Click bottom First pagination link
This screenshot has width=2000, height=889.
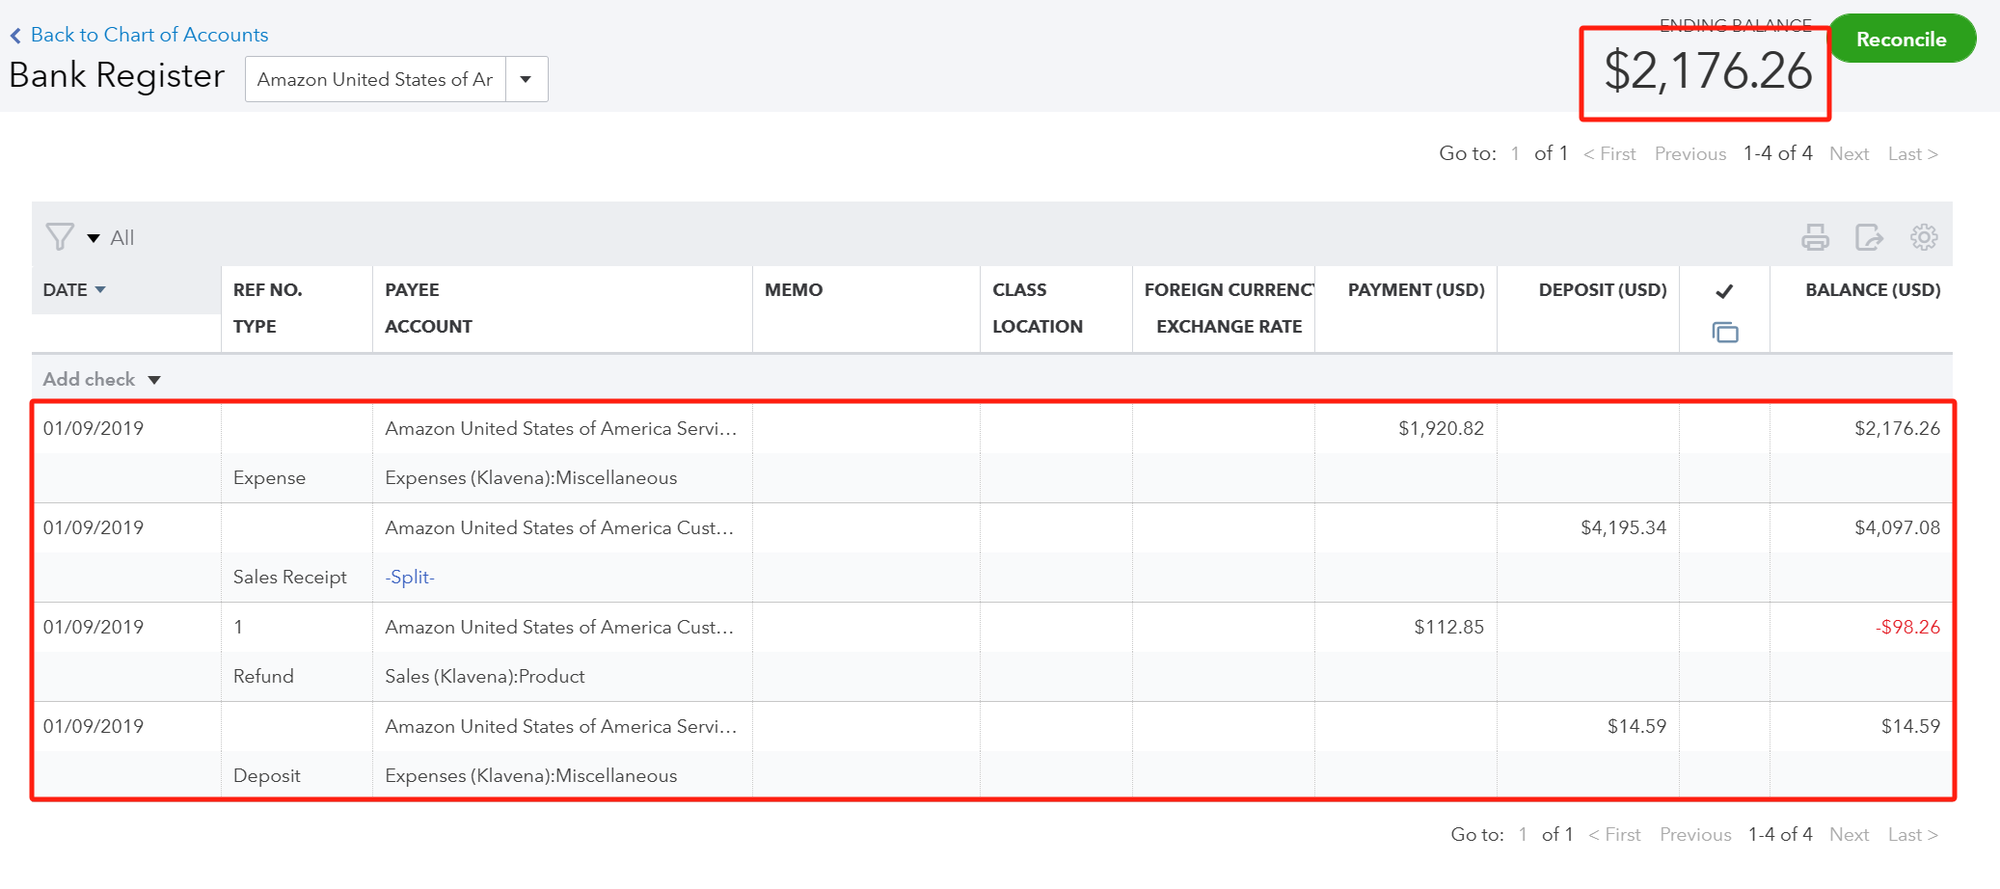click(1614, 834)
